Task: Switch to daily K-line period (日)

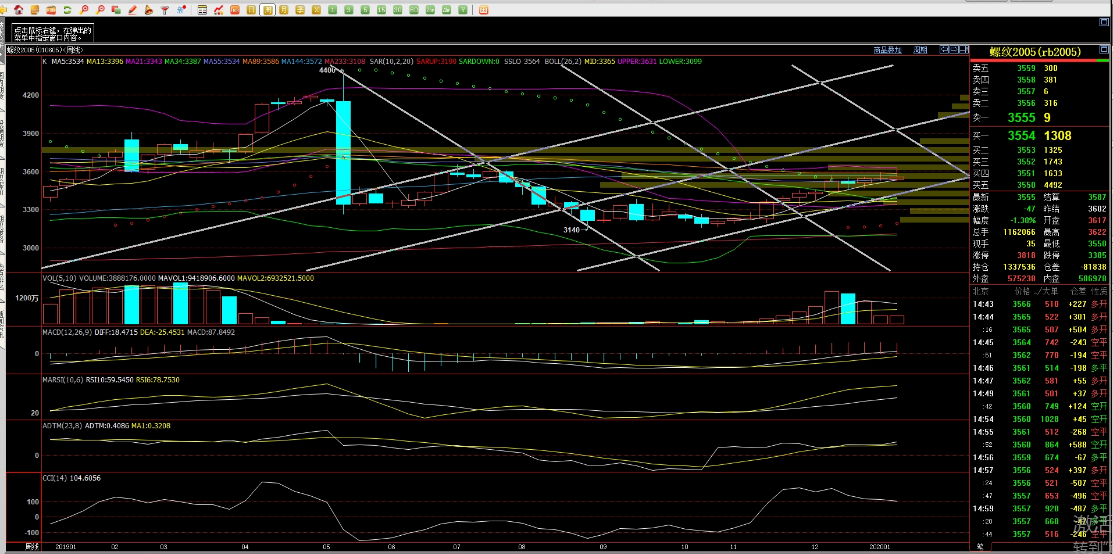Action: click(x=251, y=10)
